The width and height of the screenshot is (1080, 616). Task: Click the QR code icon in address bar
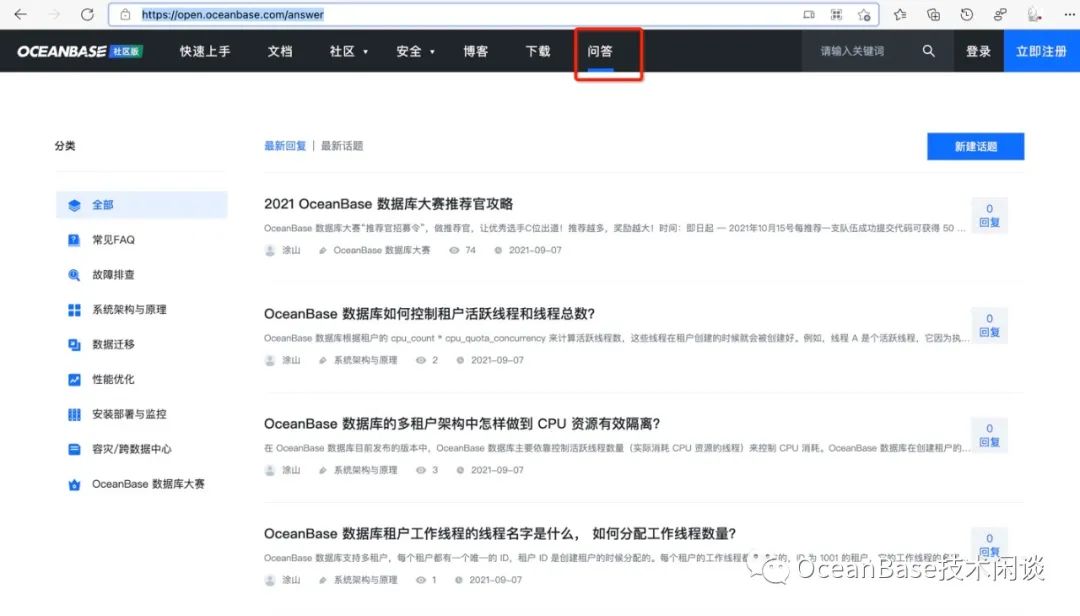836,14
